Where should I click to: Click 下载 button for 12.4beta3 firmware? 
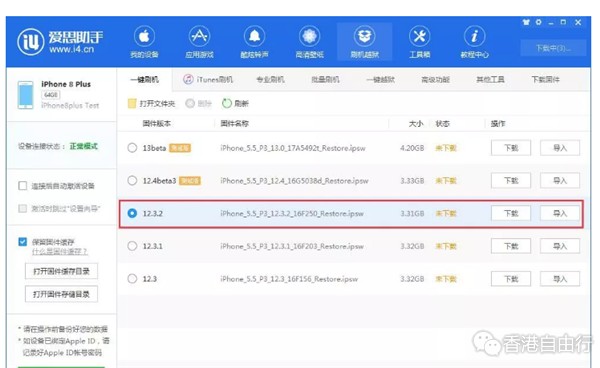click(x=511, y=181)
